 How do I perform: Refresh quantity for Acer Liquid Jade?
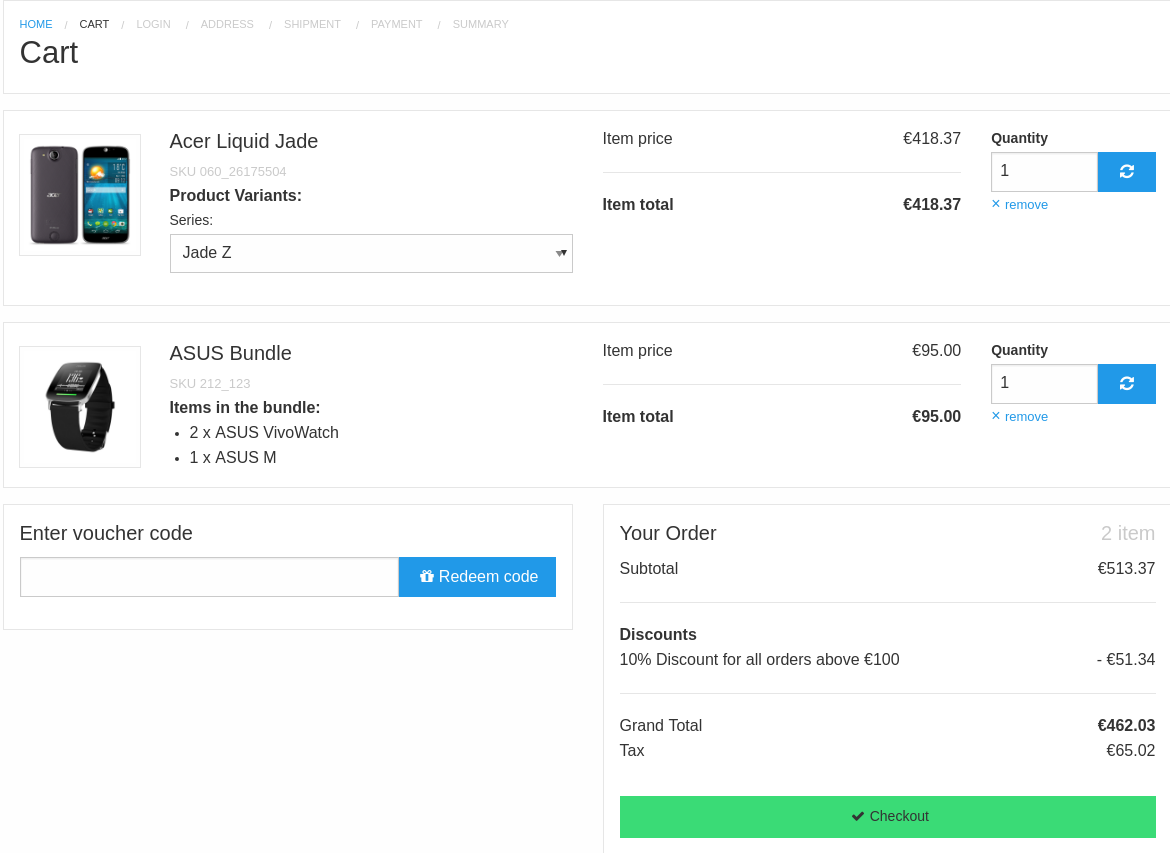[x=1127, y=172]
